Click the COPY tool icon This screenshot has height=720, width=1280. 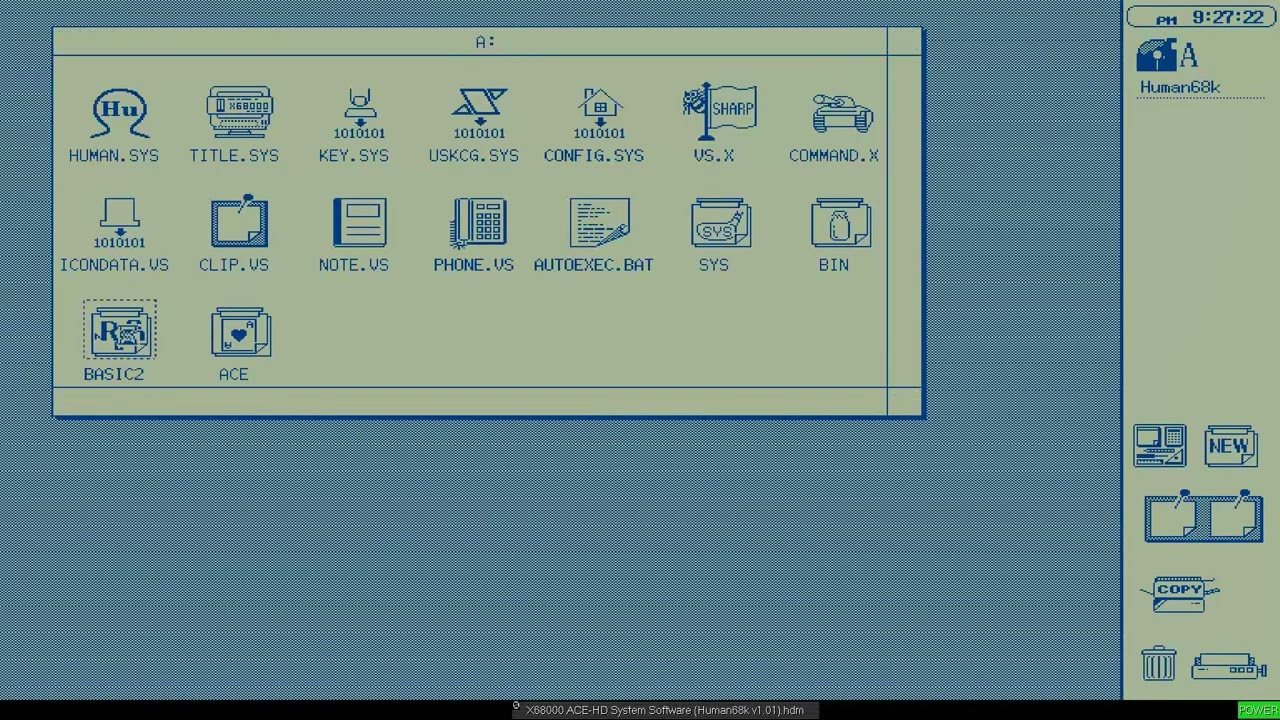click(x=1181, y=593)
